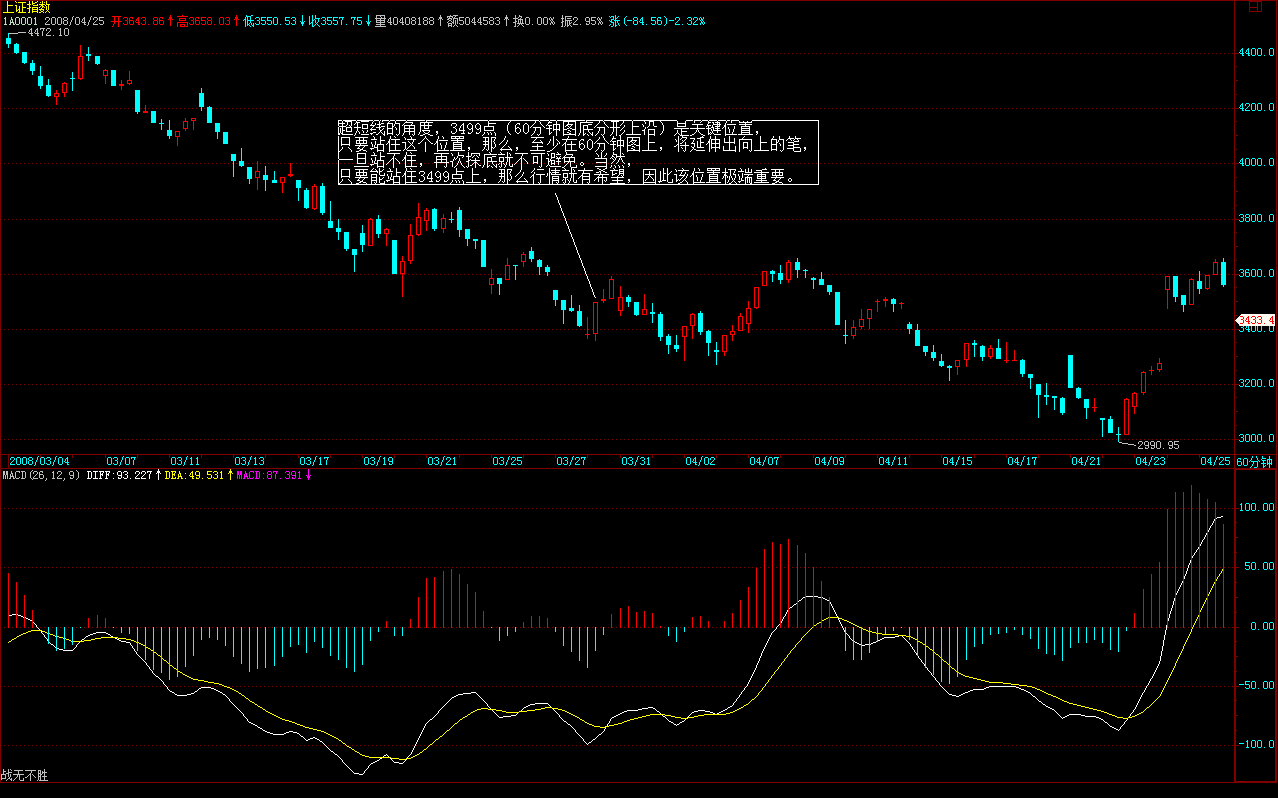
Task: Select the 1A0001 stock code label
Action: (21, 20)
